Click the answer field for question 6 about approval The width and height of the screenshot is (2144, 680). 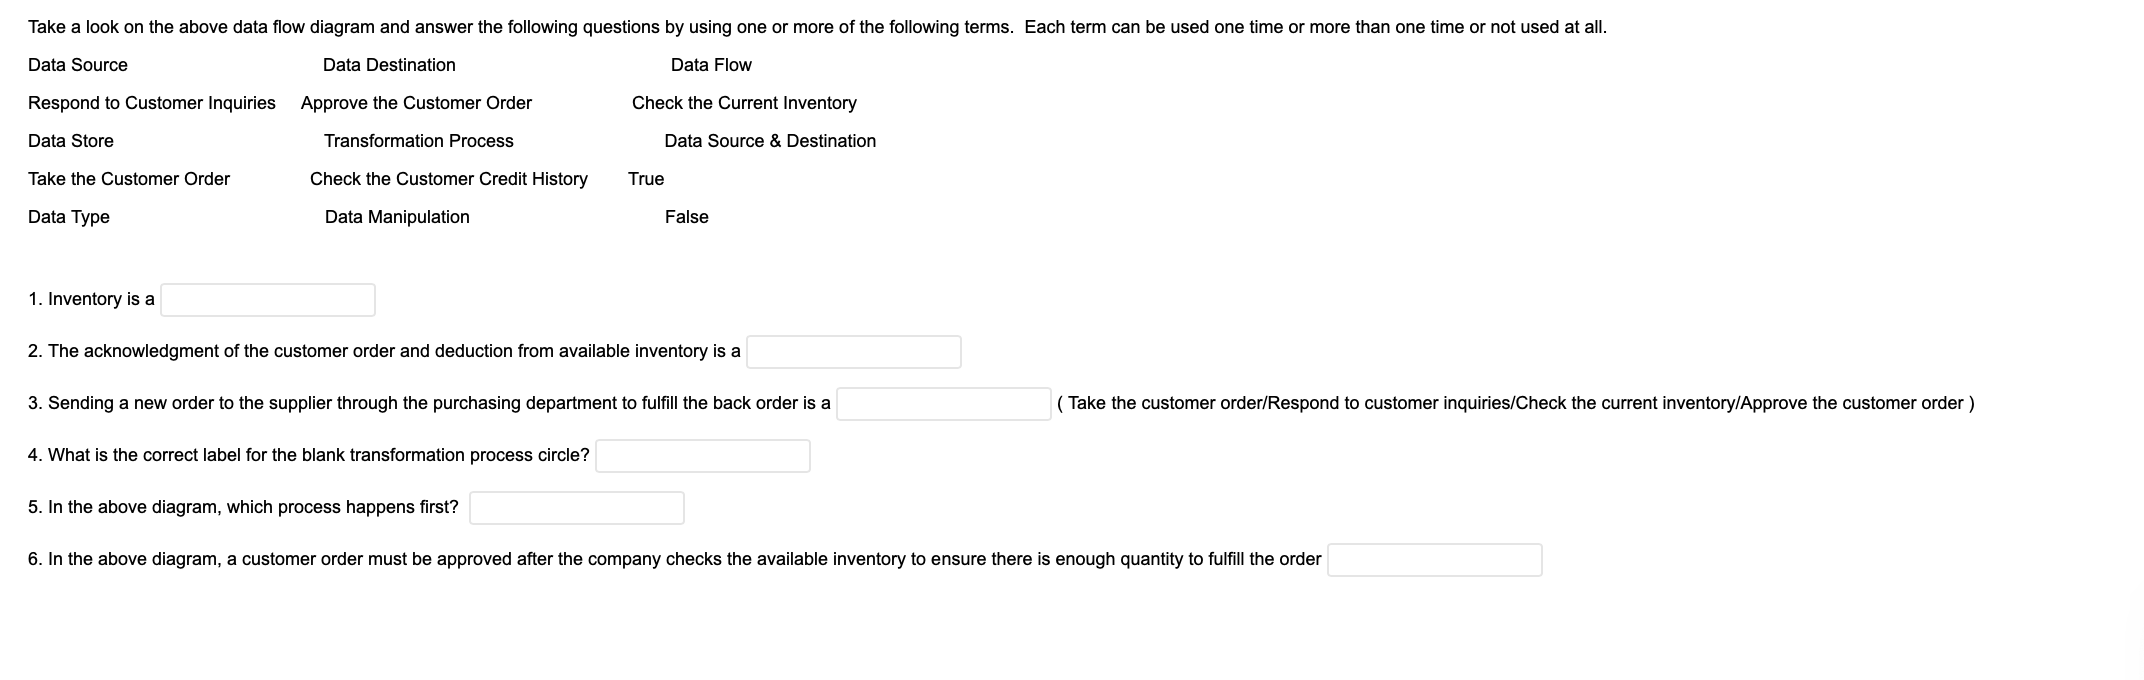(1434, 559)
